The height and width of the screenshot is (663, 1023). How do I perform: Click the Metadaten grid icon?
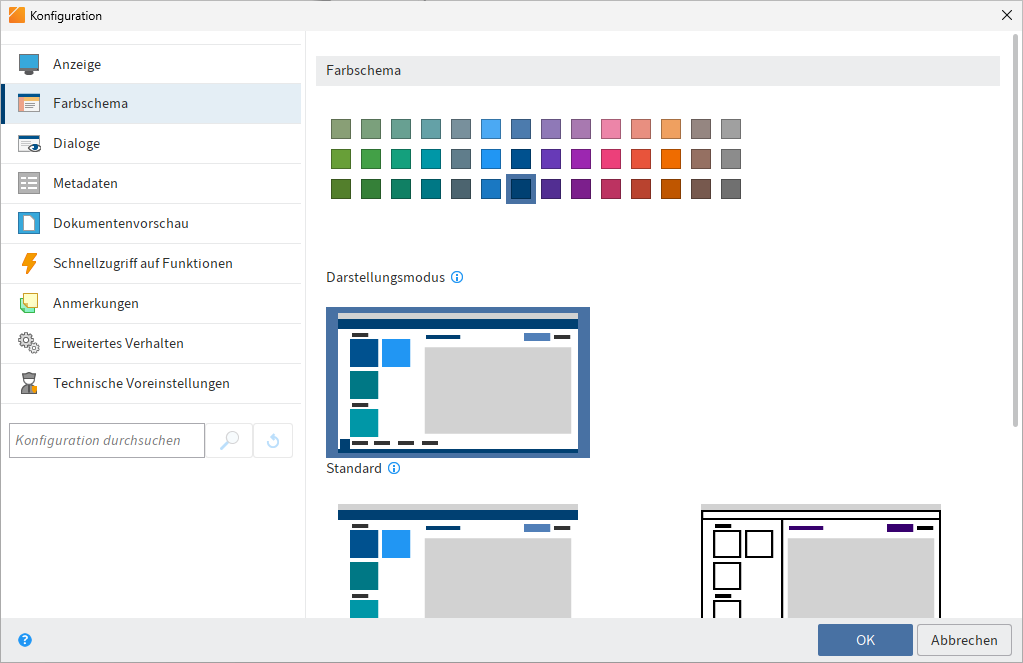[29, 184]
